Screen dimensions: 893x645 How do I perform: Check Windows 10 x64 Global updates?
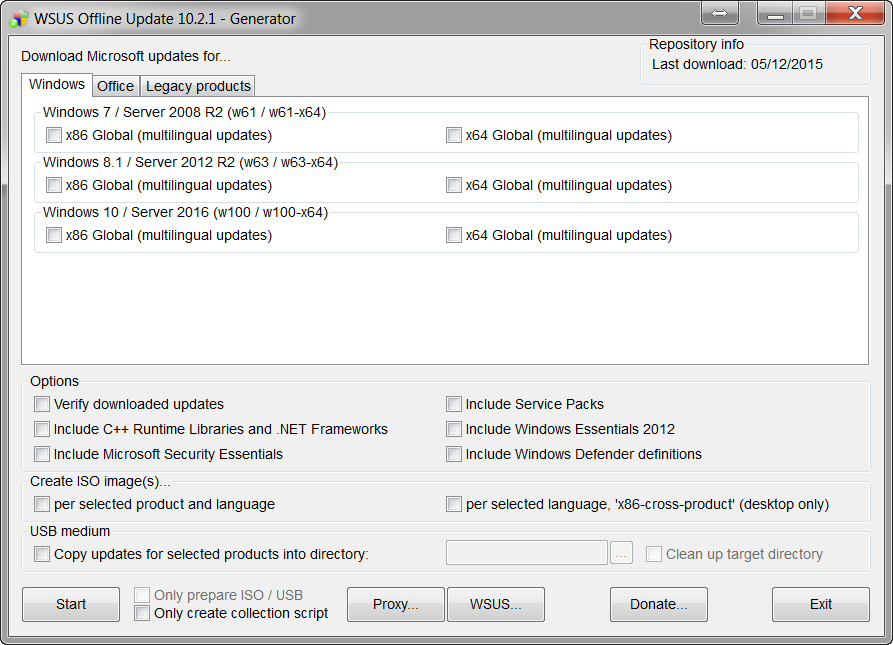pos(454,235)
